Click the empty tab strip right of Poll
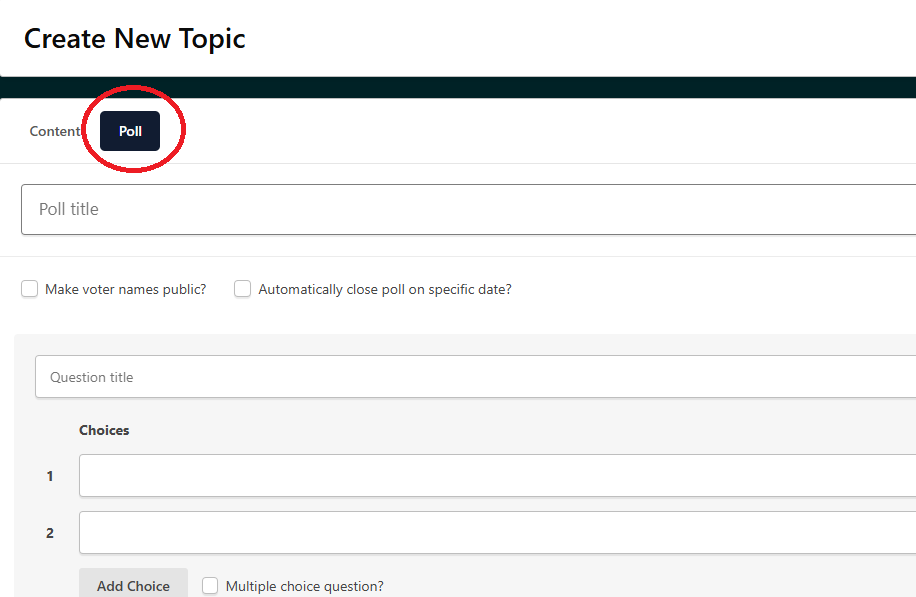This screenshot has height=597, width=916. 550,131
